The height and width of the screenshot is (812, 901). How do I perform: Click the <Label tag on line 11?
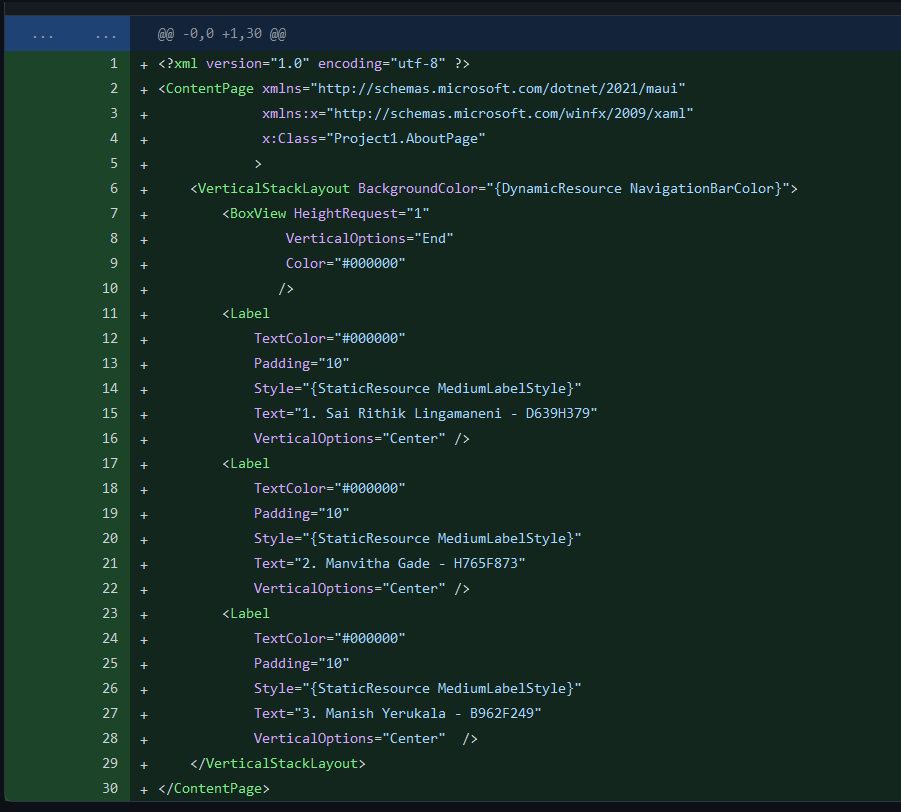(x=246, y=314)
